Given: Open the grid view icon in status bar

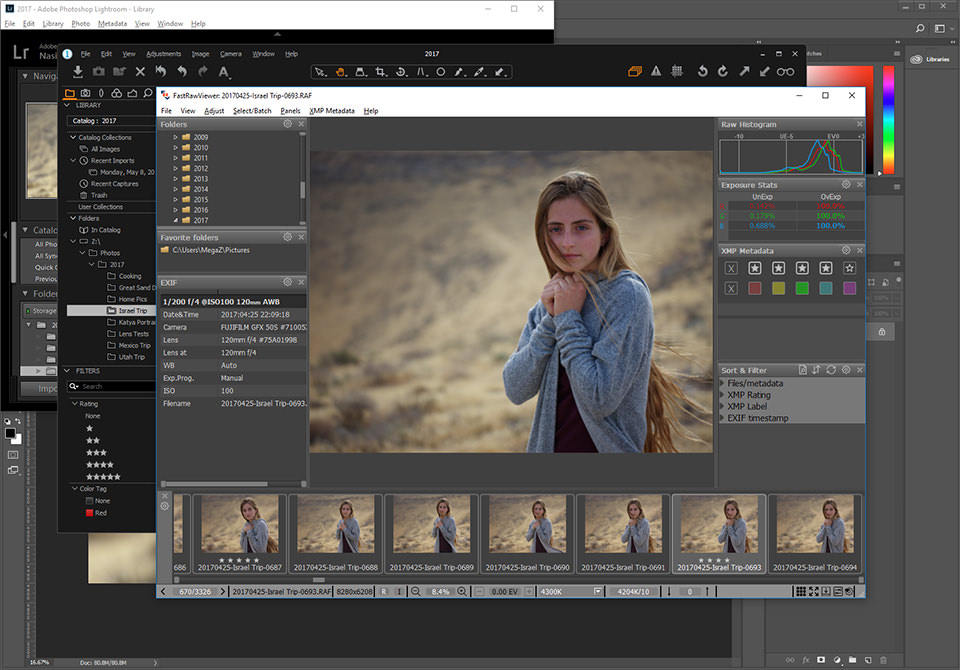Looking at the screenshot, I should click(800, 592).
